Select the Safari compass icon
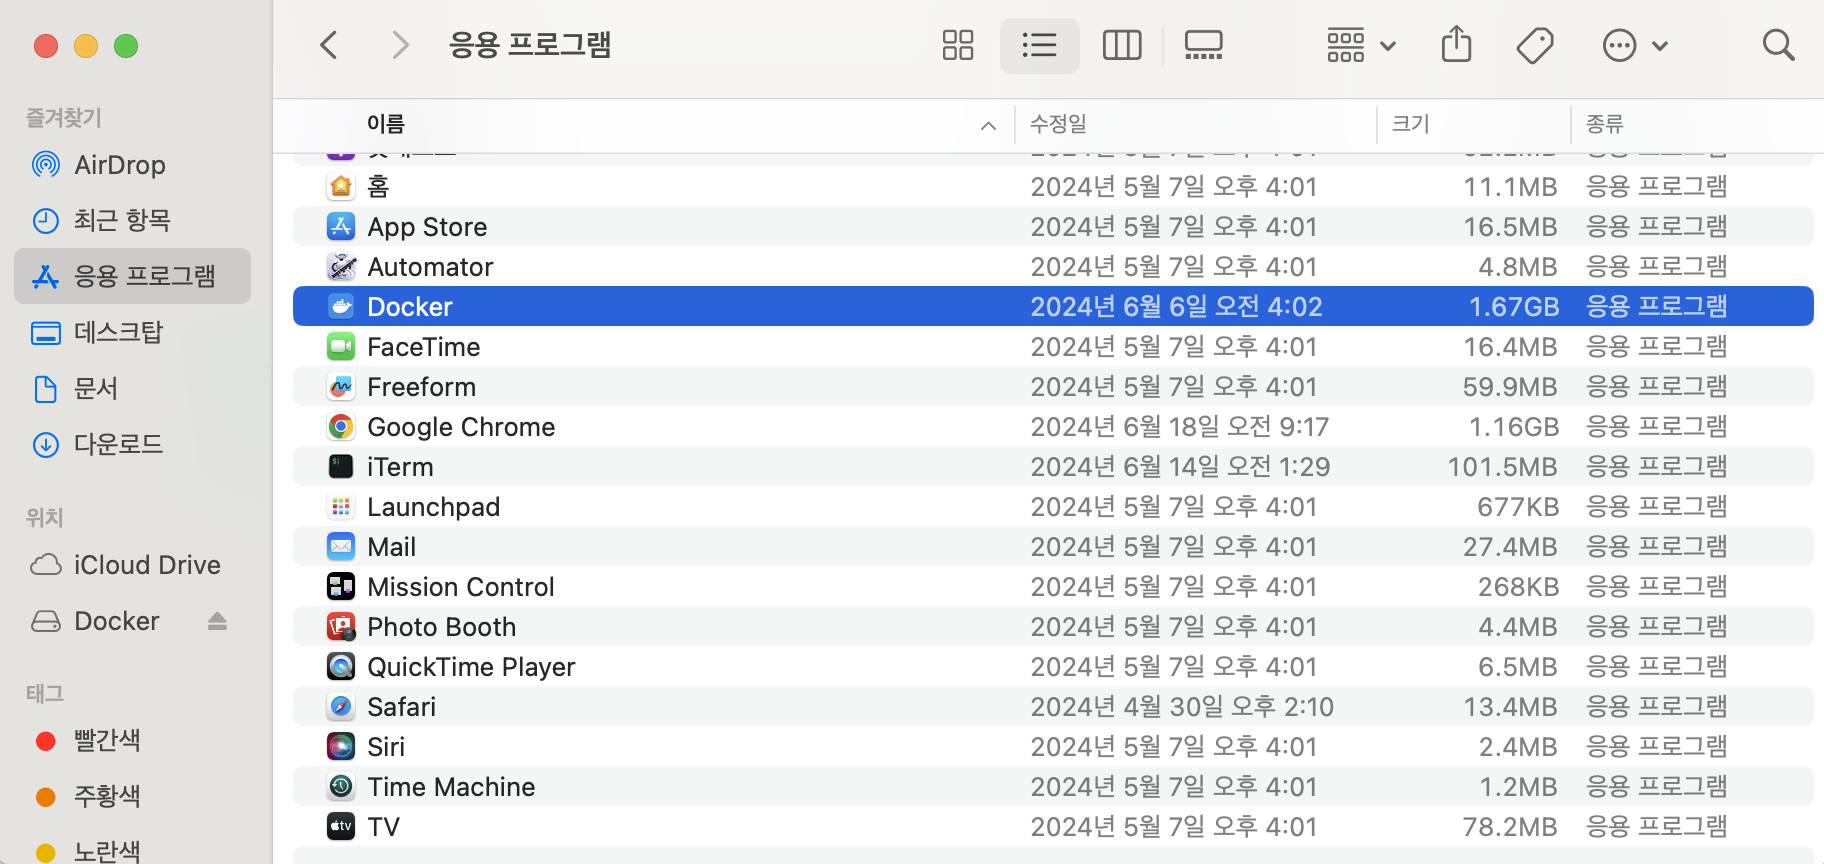 341,706
